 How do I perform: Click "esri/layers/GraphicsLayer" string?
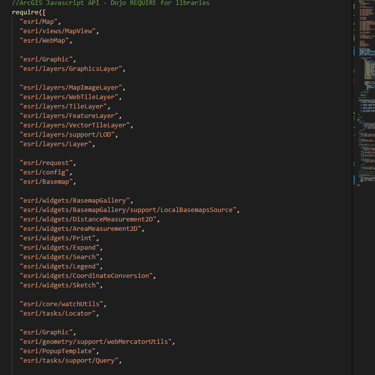[71, 69]
